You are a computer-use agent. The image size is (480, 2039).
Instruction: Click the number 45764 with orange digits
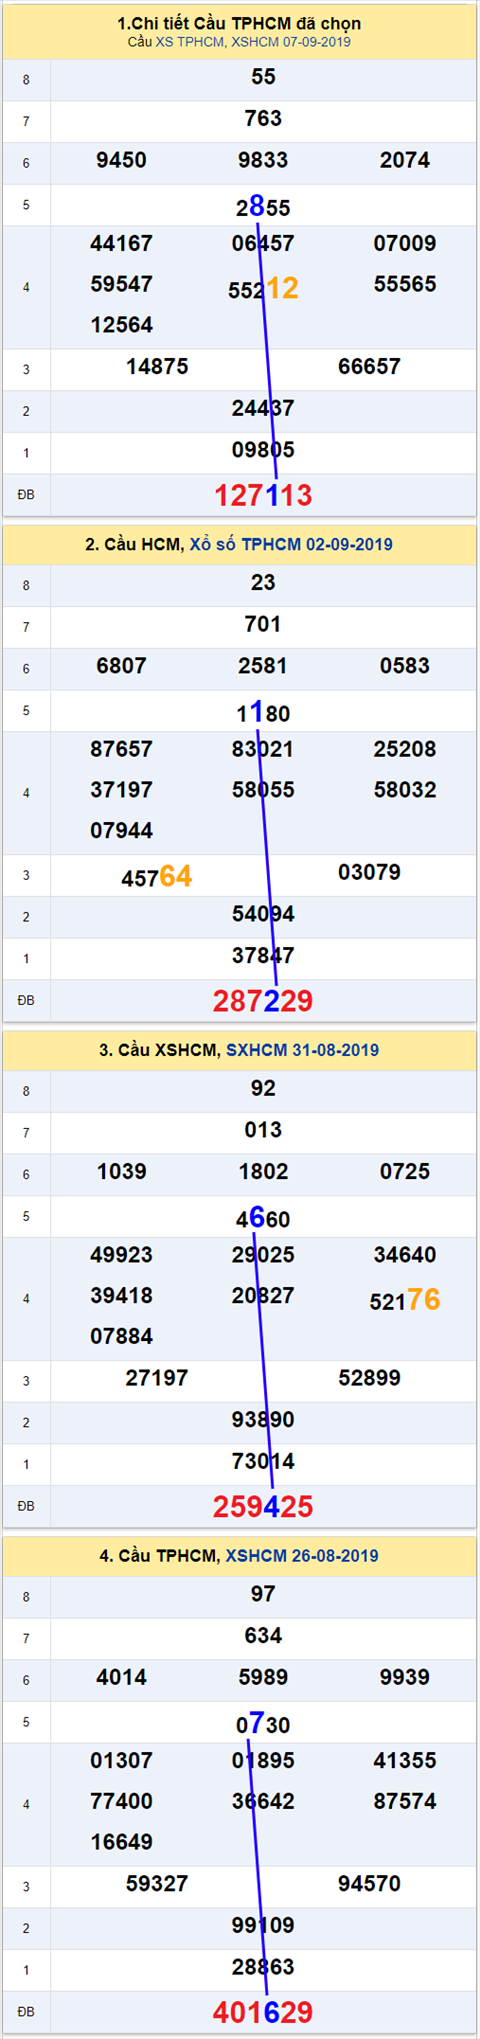(157, 877)
